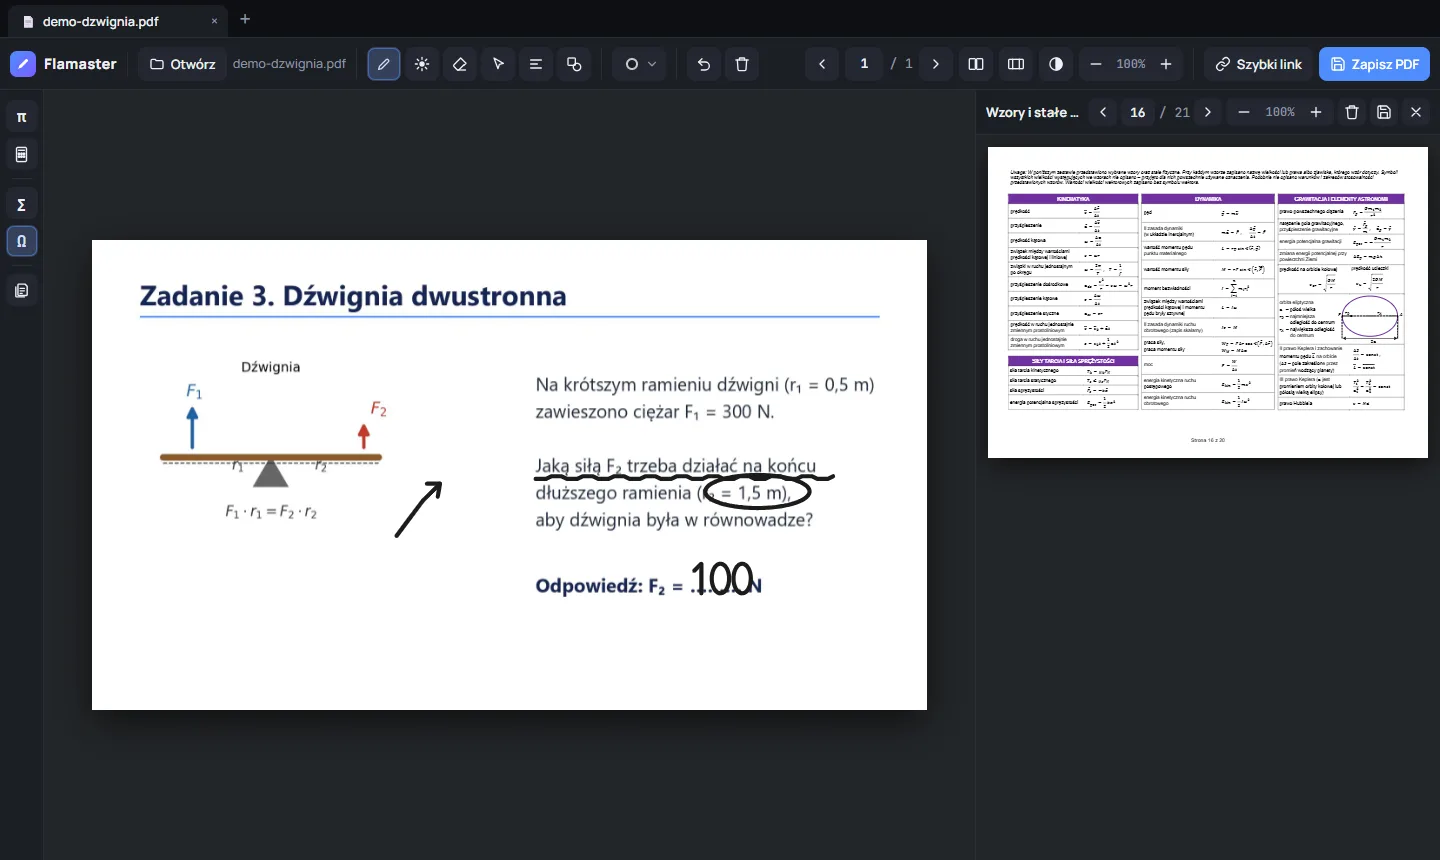Screen dimensions: 1440x860
Task: Select the text tool
Action: point(536,64)
